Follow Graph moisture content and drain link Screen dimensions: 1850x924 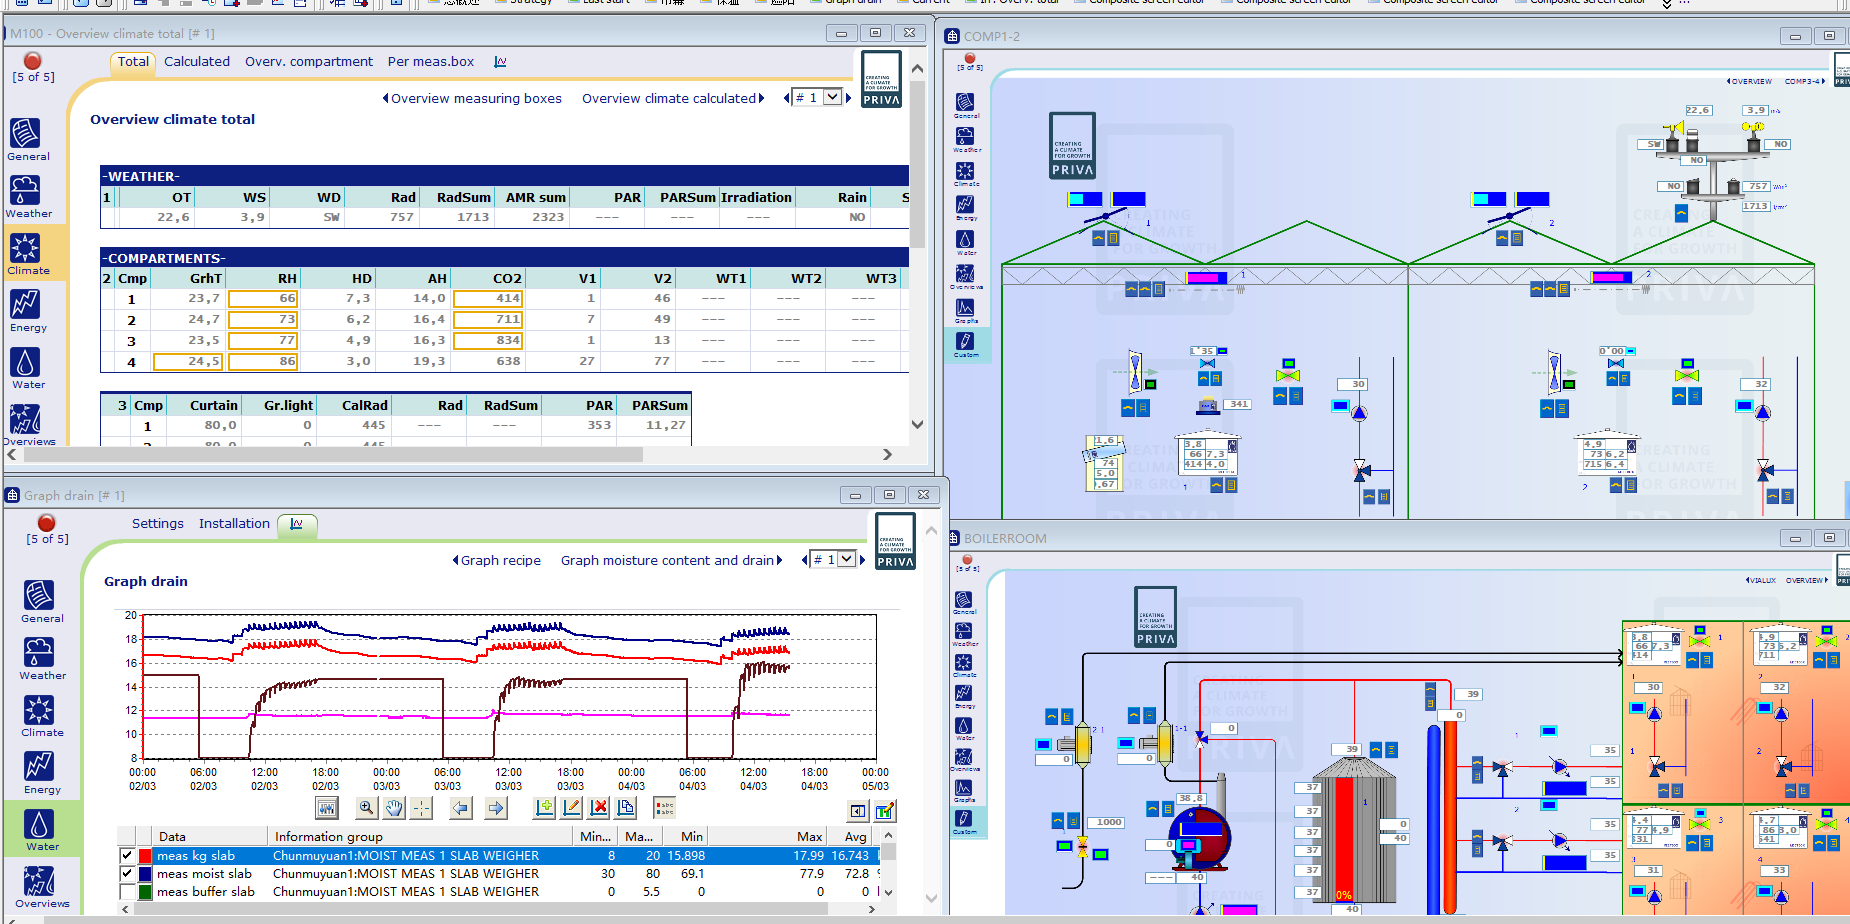667,561
